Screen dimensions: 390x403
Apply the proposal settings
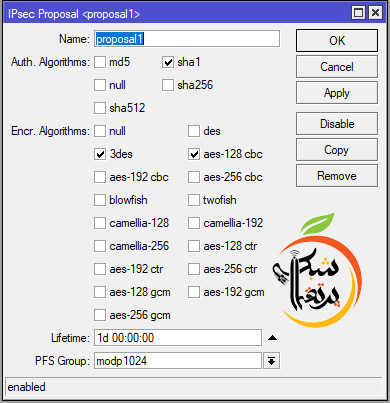[337, 93]
